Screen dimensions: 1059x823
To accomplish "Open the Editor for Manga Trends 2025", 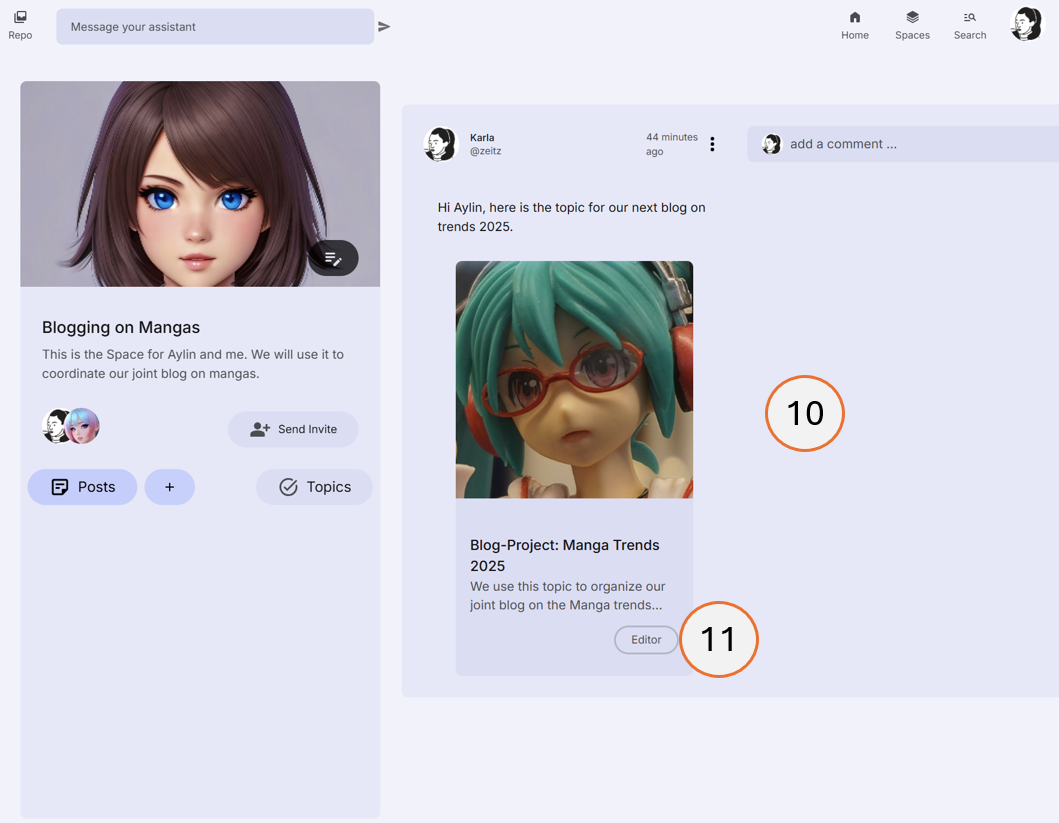I will 645,639.
